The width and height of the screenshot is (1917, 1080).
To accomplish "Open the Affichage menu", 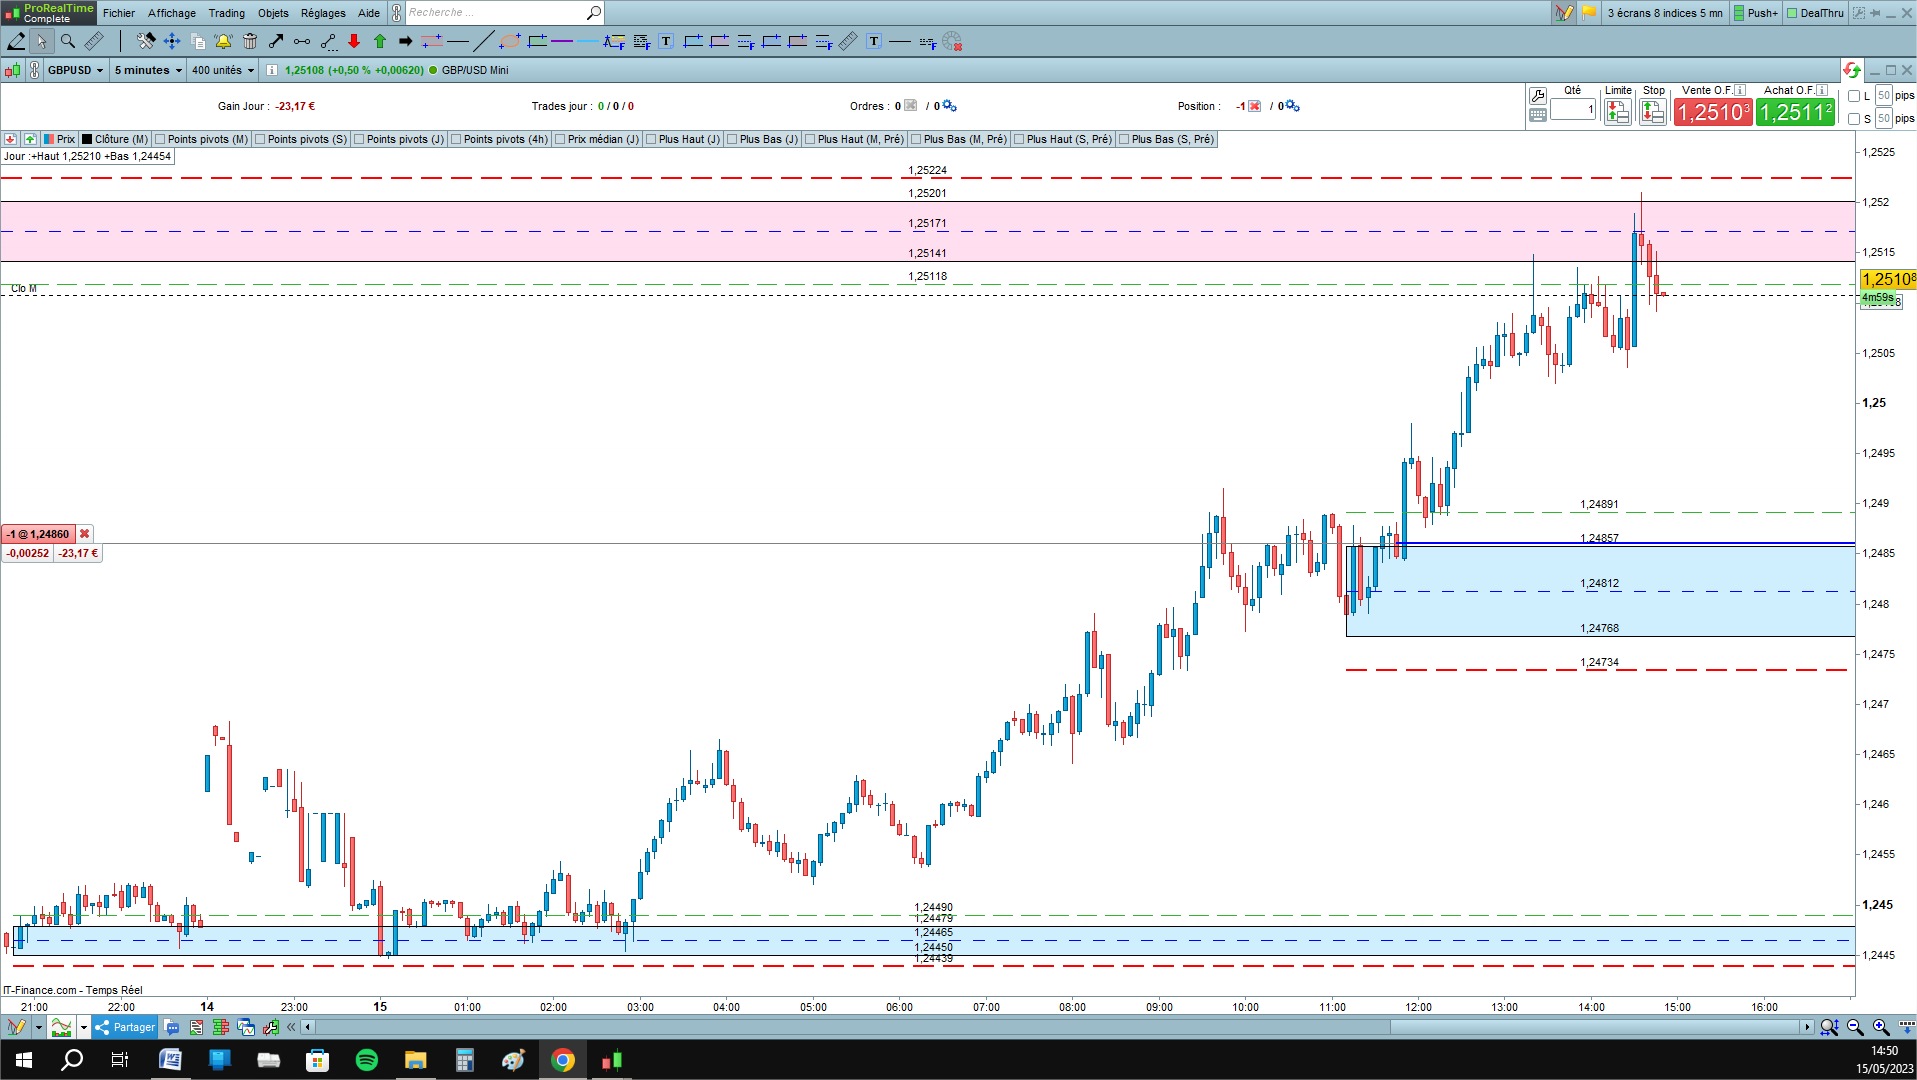I will tap(172, 13).
